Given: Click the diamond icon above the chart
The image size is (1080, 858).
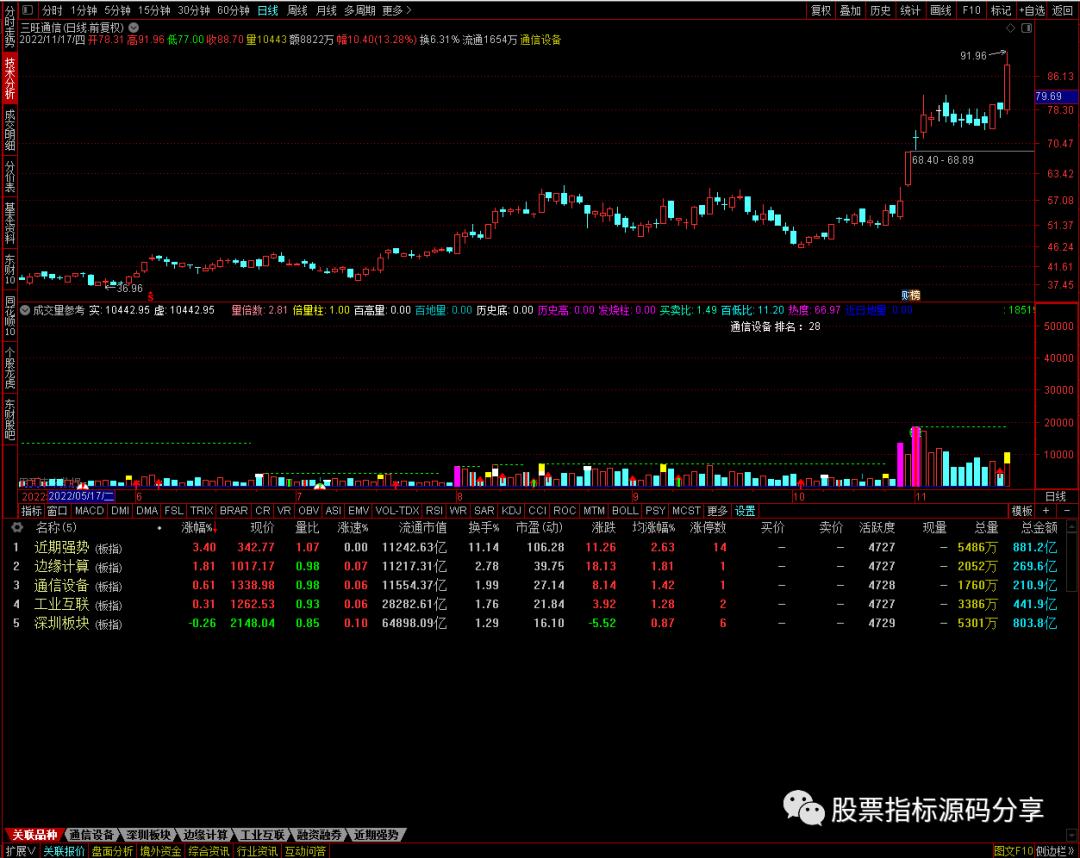Looking at the screenshot, I should (x=1010, y=28).
